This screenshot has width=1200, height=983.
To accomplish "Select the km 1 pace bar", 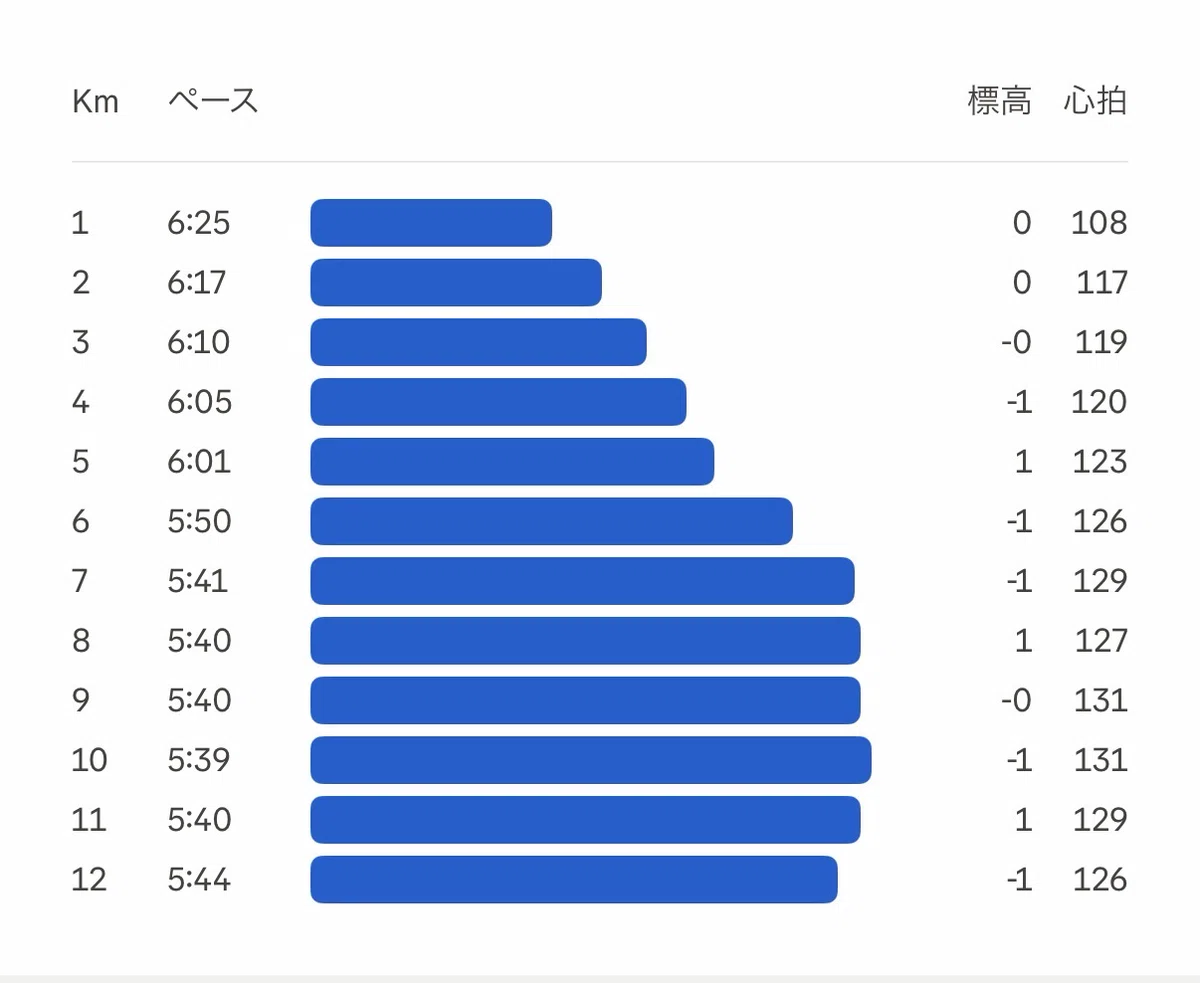I will pos(431,222).
